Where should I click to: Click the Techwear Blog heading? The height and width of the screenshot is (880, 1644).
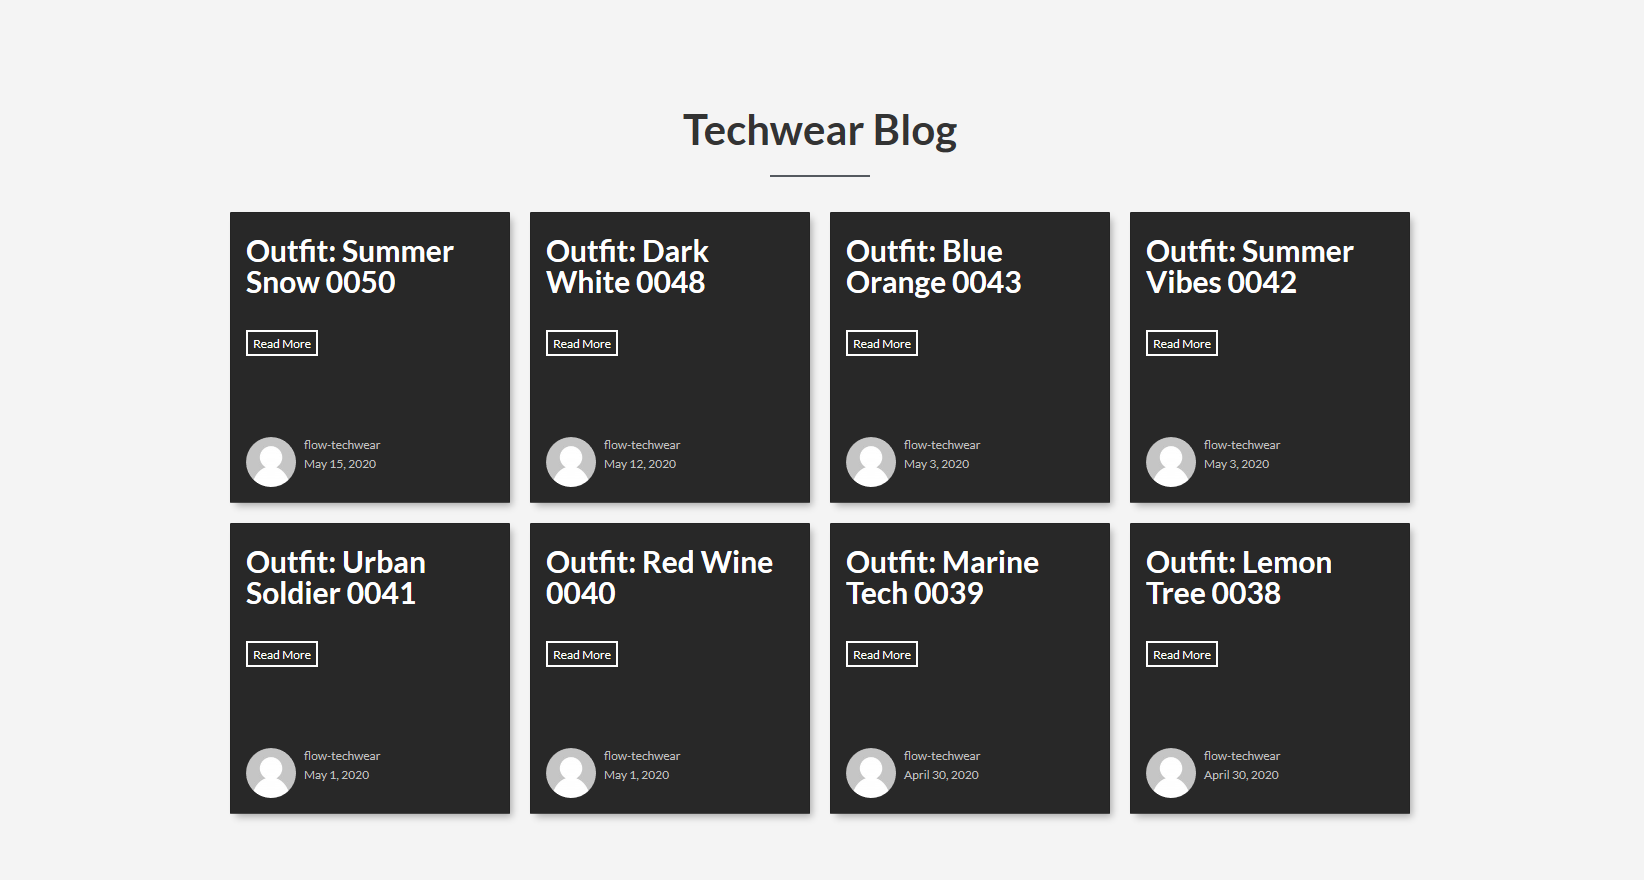click(x=820, y=131)
